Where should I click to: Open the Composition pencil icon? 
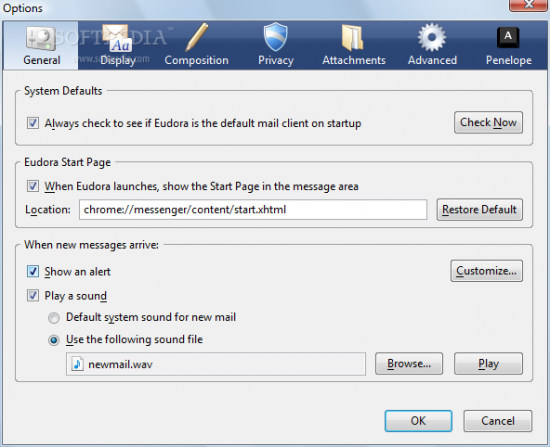[196, 37]
